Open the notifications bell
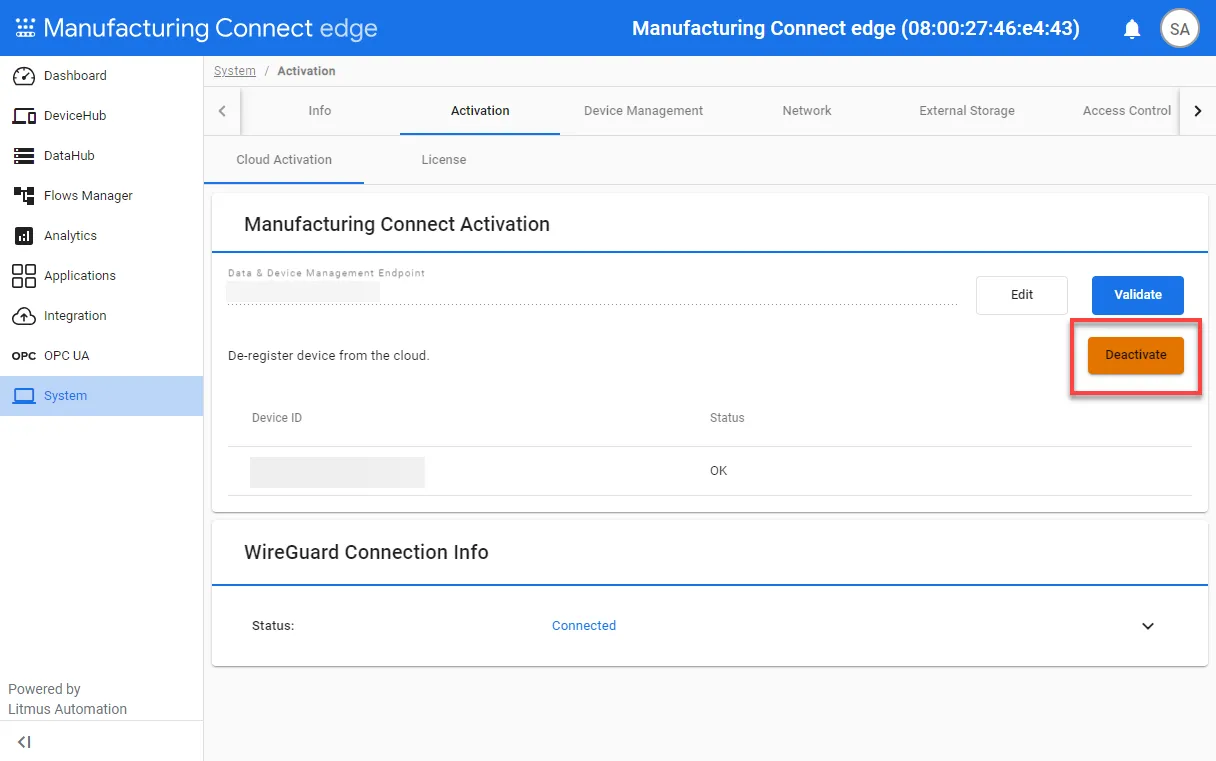1216x761 pixels. (1132, 29)
